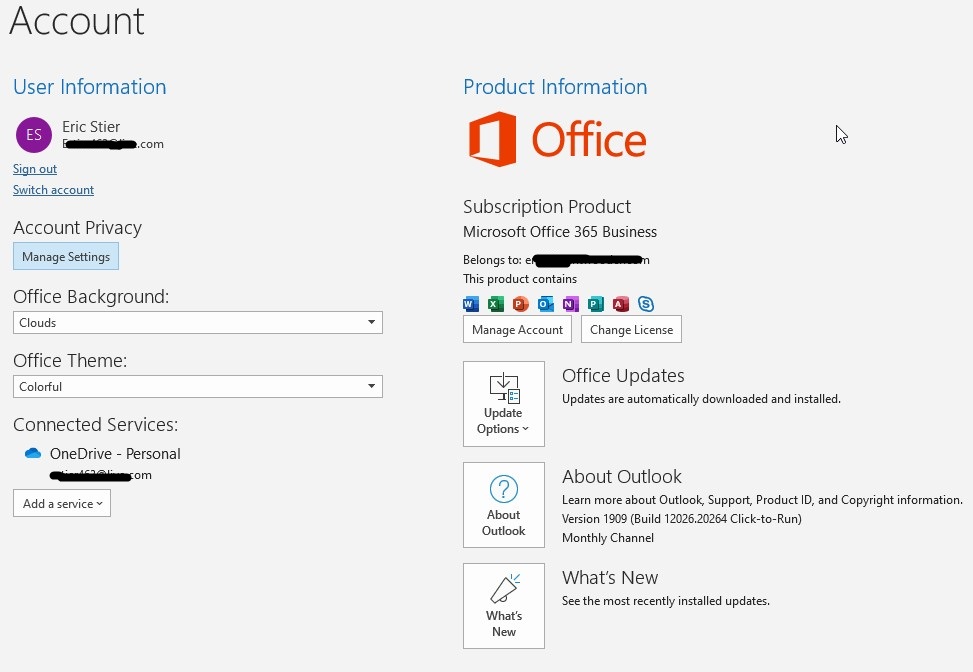The height and width of the screenshot is (672, 973).
Task: Click Microsoft Office 365 Business text
Action: [560, 231]
